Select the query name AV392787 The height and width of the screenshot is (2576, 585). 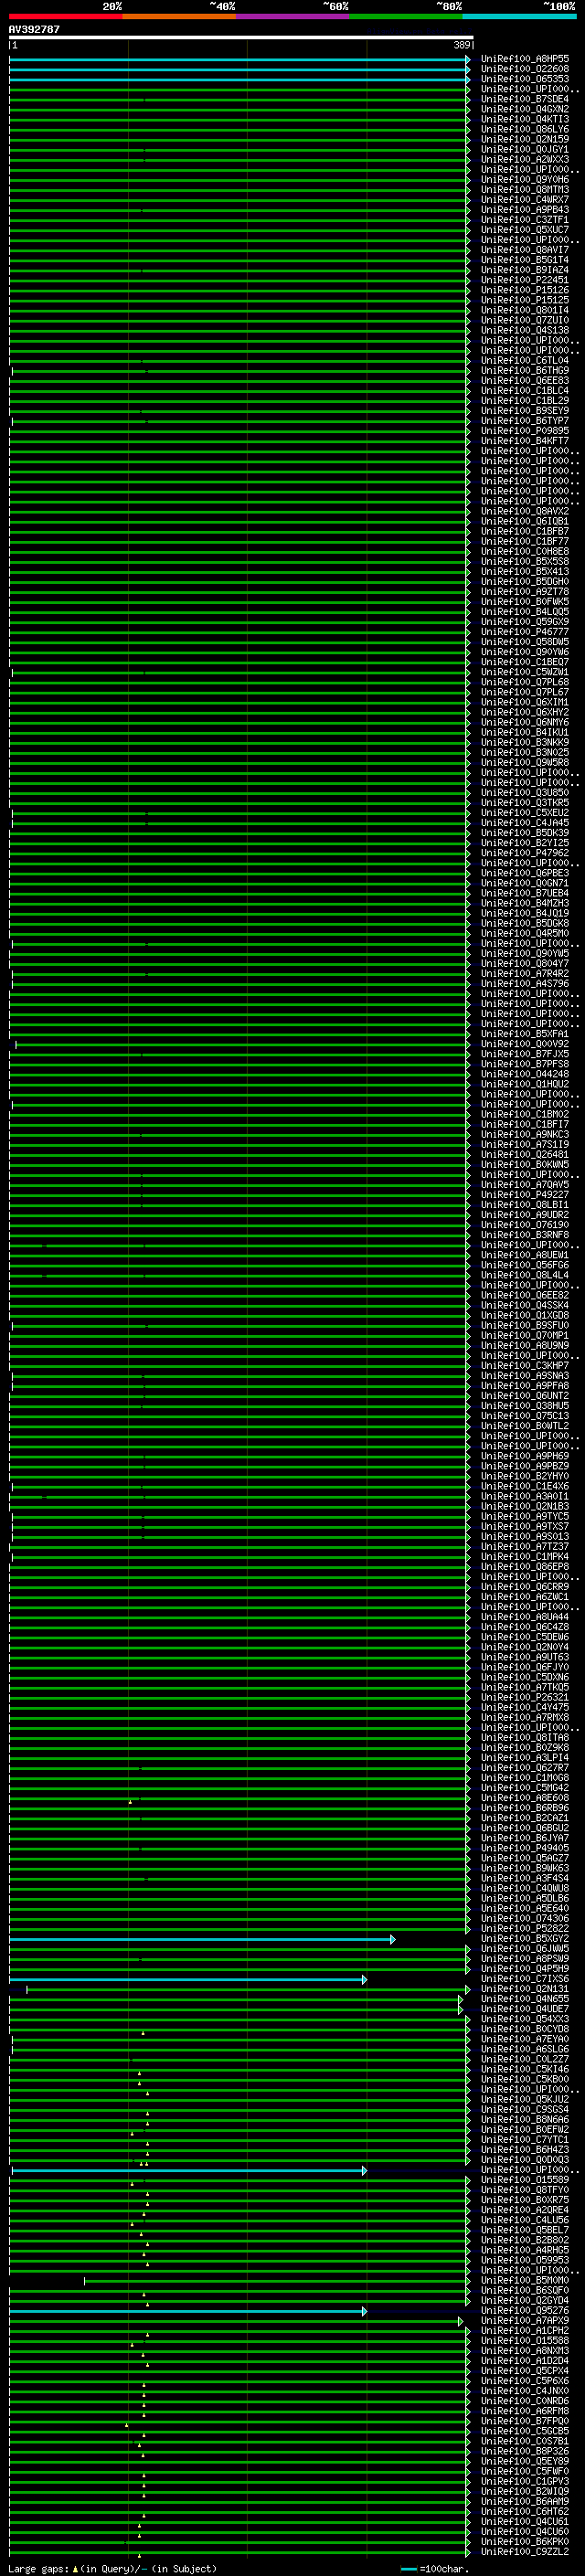pyautogui.click(x=34, y=29)
